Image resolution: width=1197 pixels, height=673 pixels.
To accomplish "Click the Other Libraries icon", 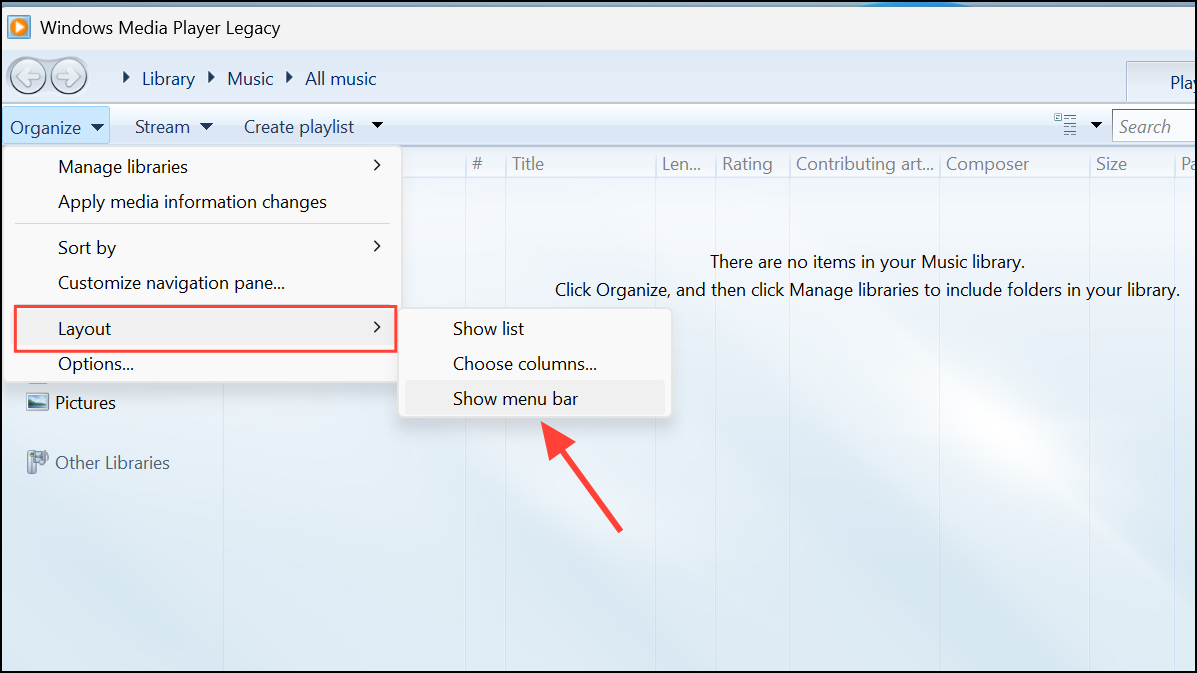I will pos(37,462).
